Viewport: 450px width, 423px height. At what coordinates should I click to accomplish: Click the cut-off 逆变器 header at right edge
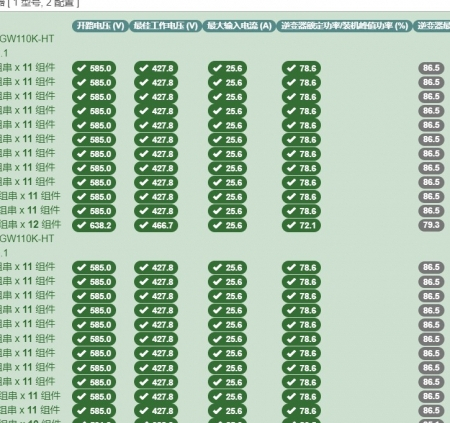432,26
